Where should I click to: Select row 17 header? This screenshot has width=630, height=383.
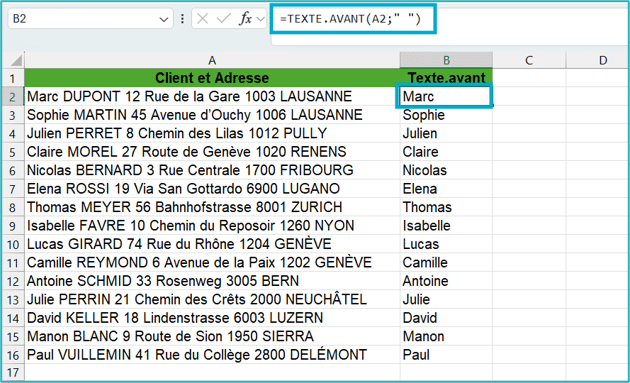(x=13, y=372)
